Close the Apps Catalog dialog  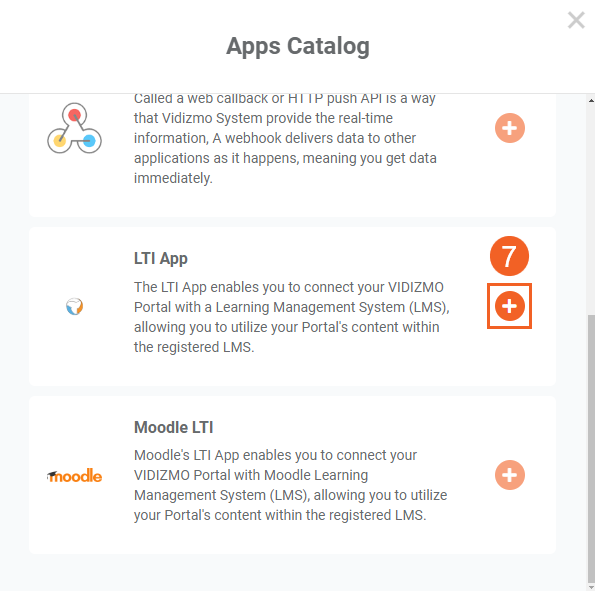pyautogui.click(x=576, y=20)
